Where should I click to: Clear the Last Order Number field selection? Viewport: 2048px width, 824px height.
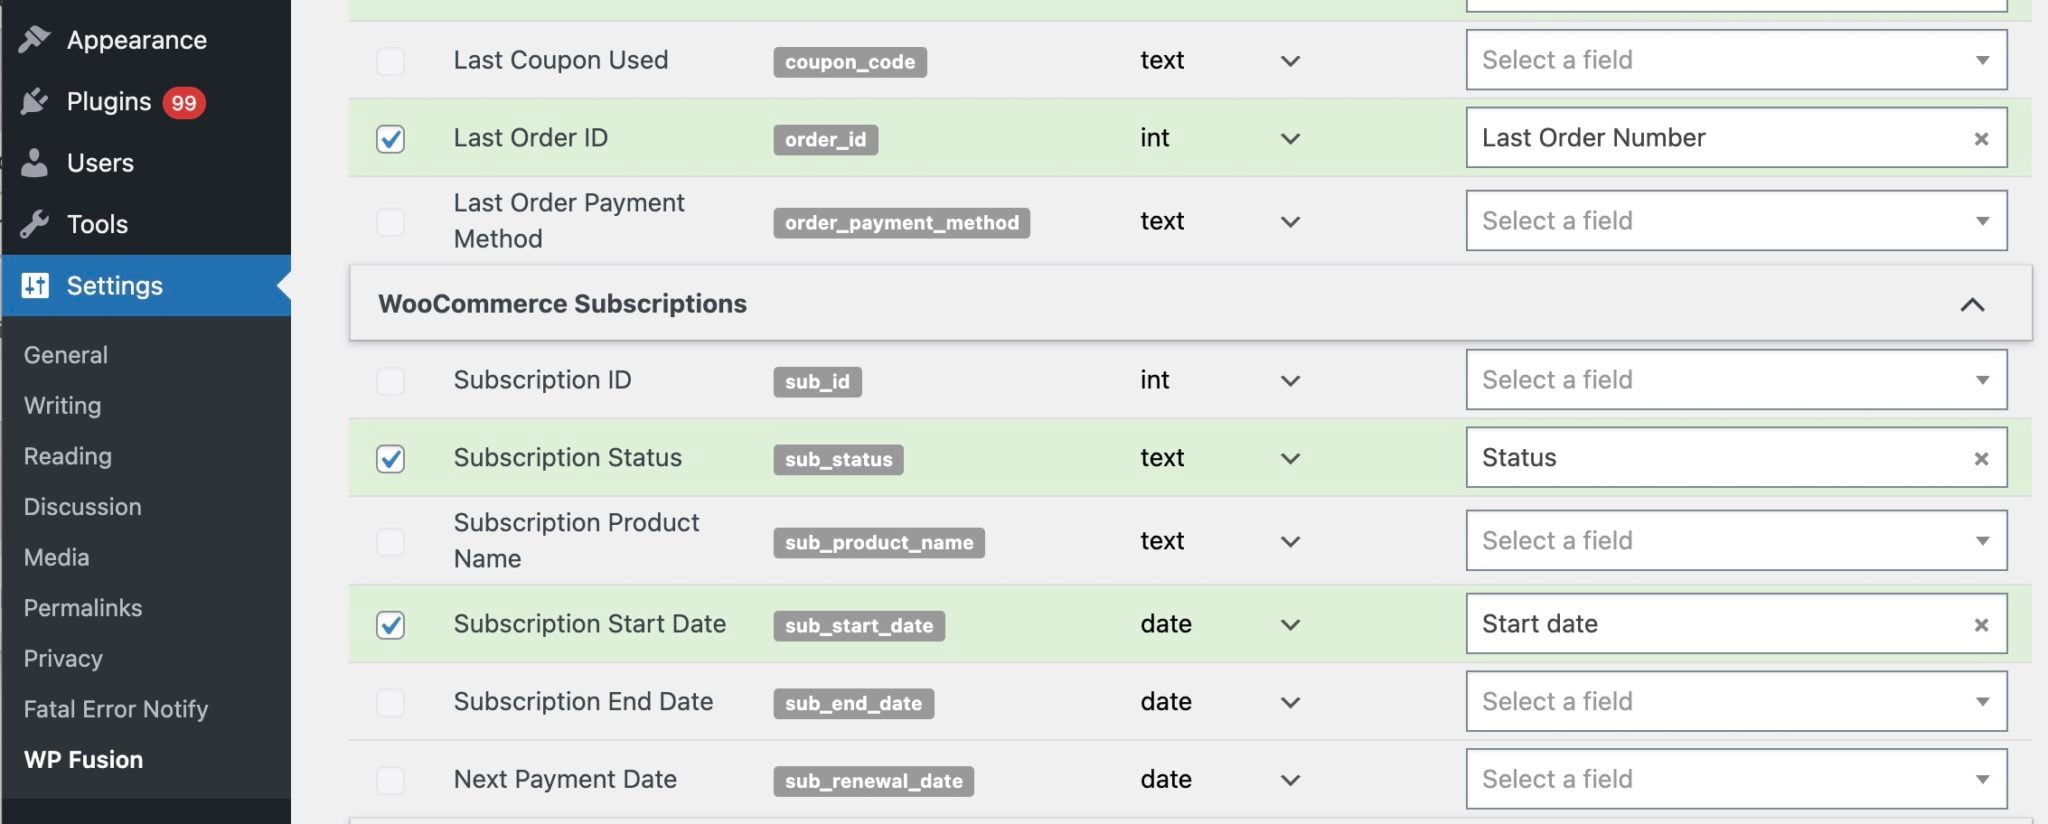pos(1980,139)
